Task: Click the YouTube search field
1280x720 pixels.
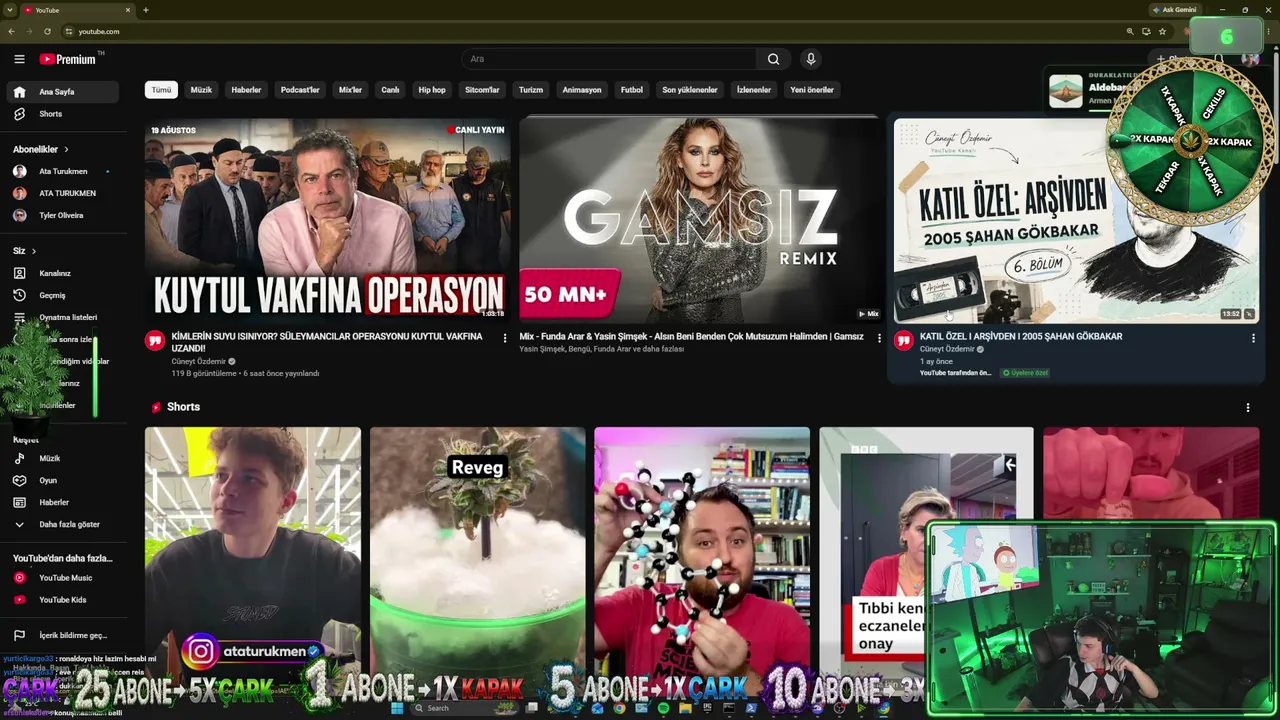Action: [x=610, y=59]
